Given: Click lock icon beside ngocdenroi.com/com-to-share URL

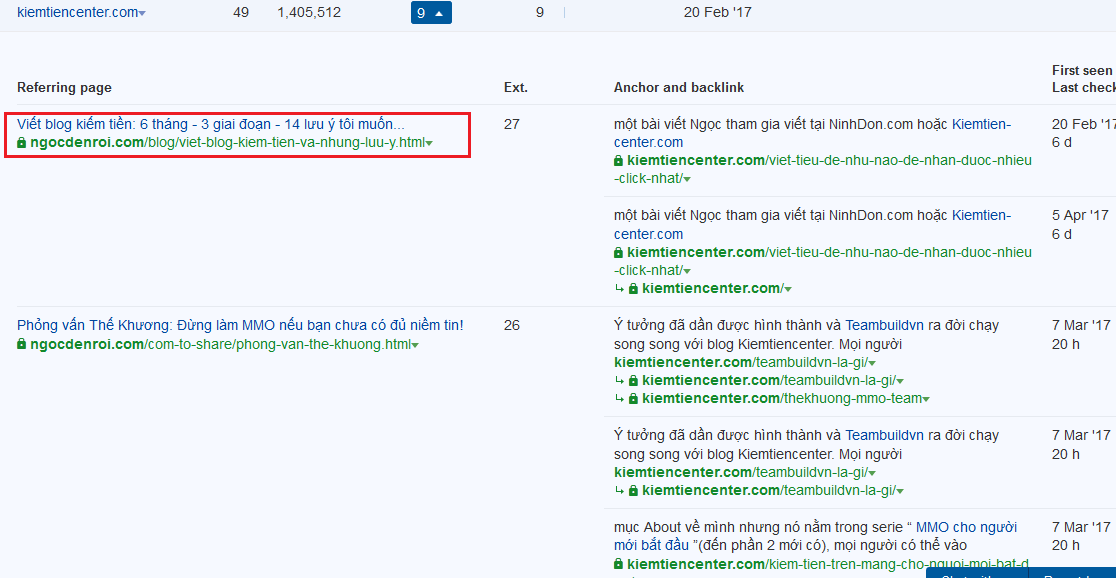Looking at the screenshot, I should tap(21, 345).
